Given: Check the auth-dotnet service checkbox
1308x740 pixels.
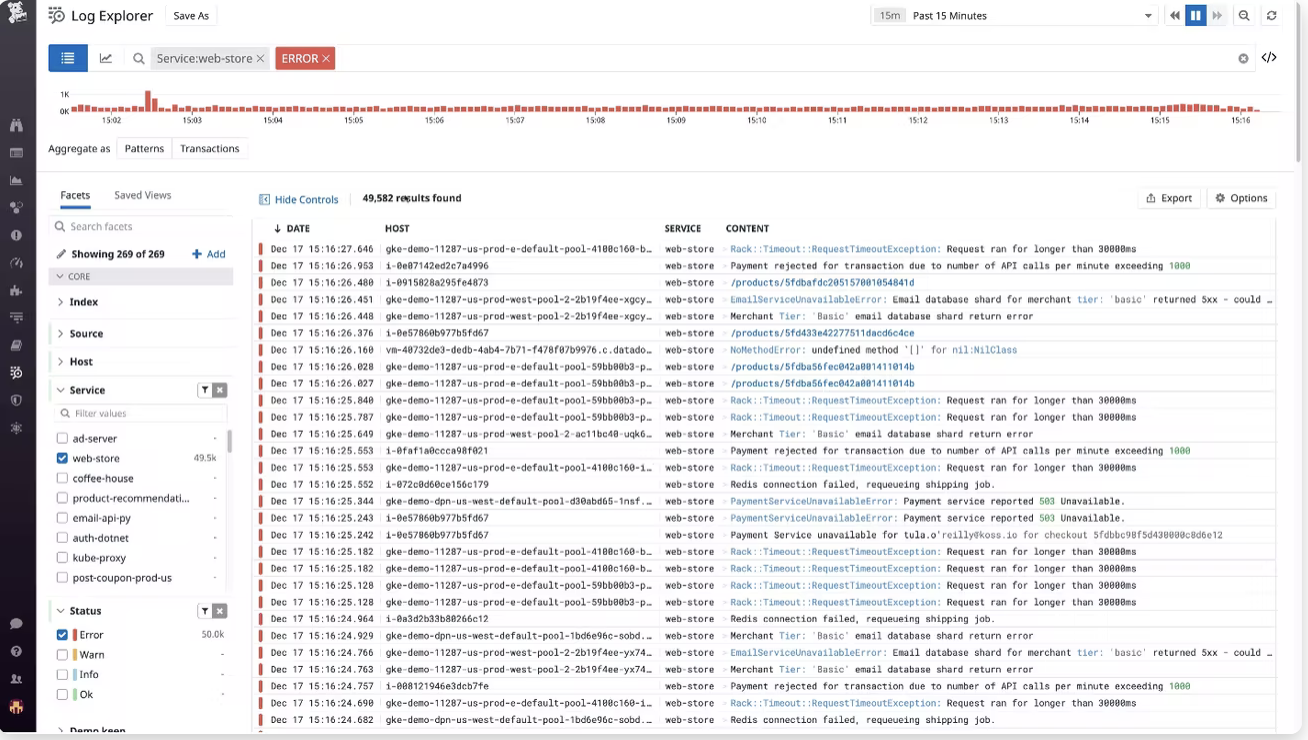Looking at the screenshot, I should pyautogui.click(x=62, y=538).
